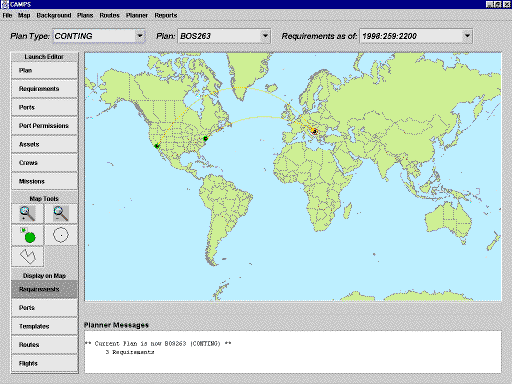Toggle Flights display on map

44,363
